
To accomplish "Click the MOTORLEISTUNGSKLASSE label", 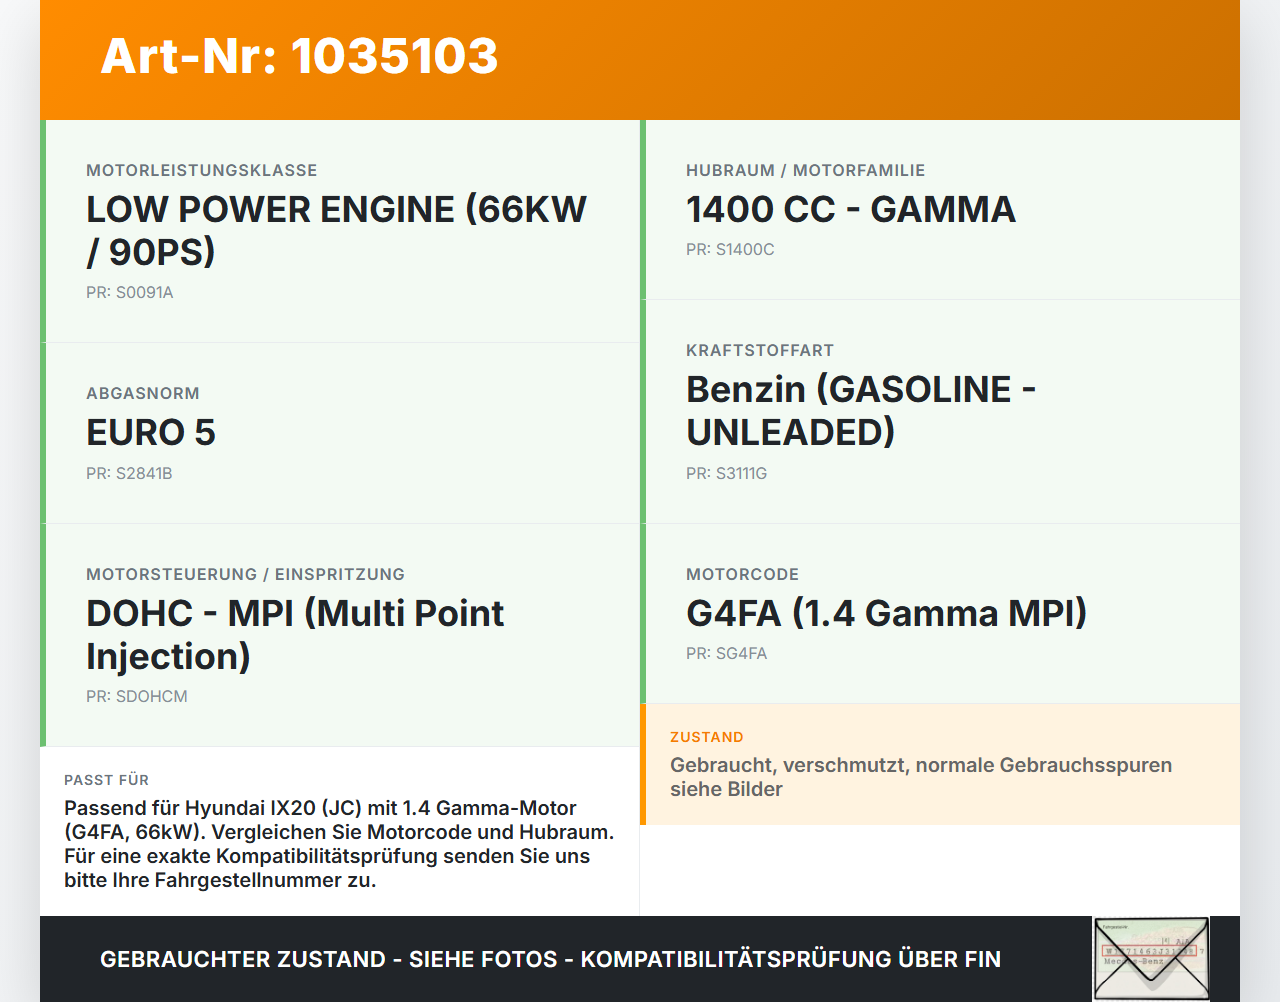I will [x=202, y=170].
